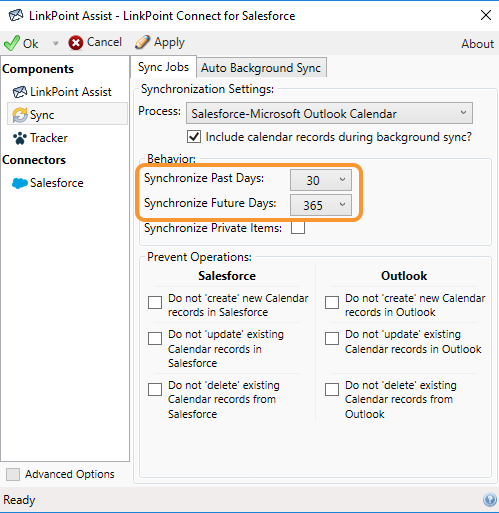Open the About link
This screenshot has height=513, width=499.
(477, 44)
